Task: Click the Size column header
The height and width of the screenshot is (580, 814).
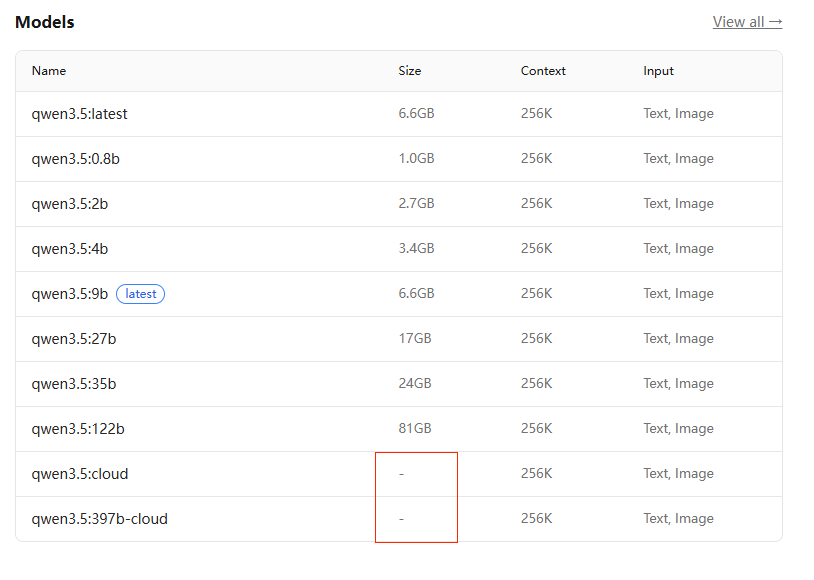Action: [410, 71]
